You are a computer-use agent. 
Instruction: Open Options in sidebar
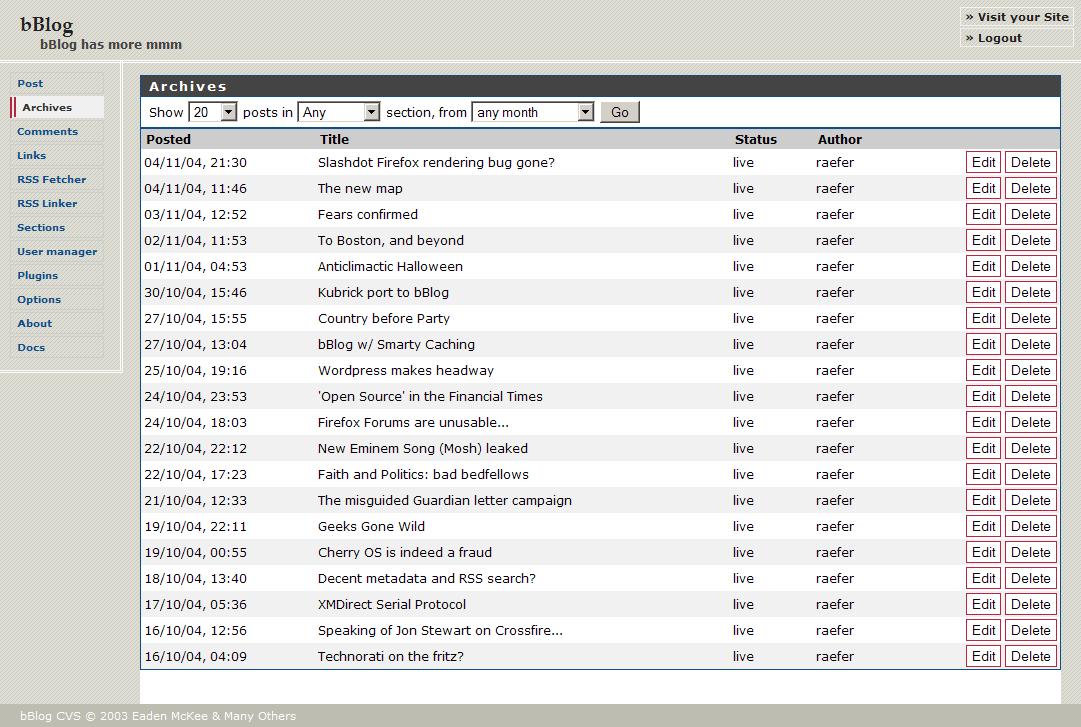[57, 300]
